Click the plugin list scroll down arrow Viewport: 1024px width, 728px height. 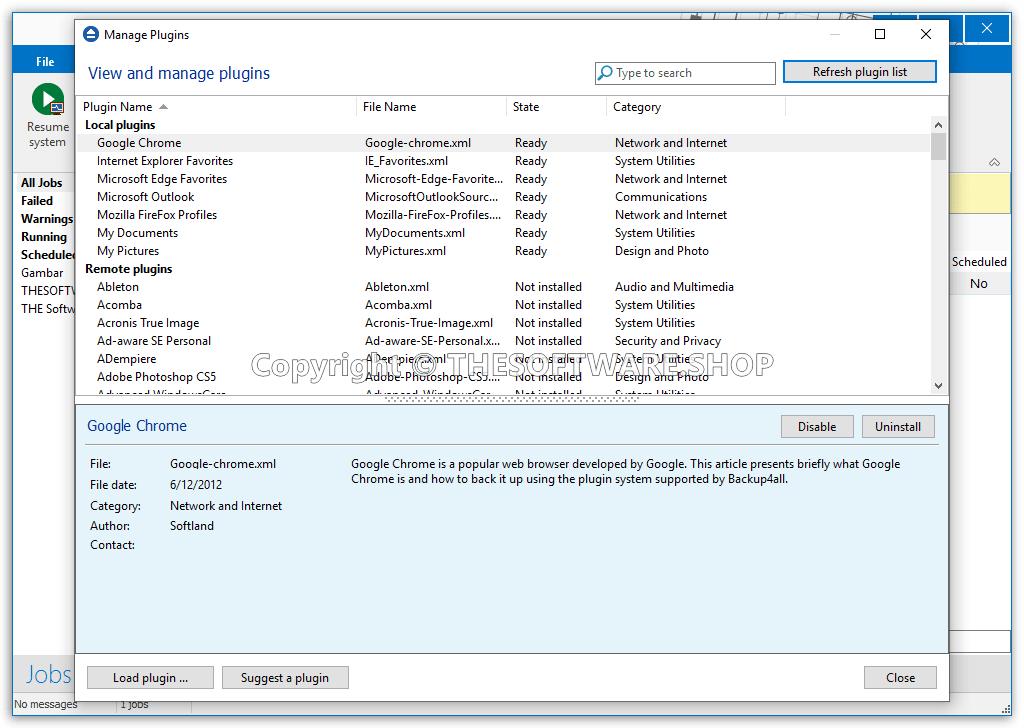[938, 386]
